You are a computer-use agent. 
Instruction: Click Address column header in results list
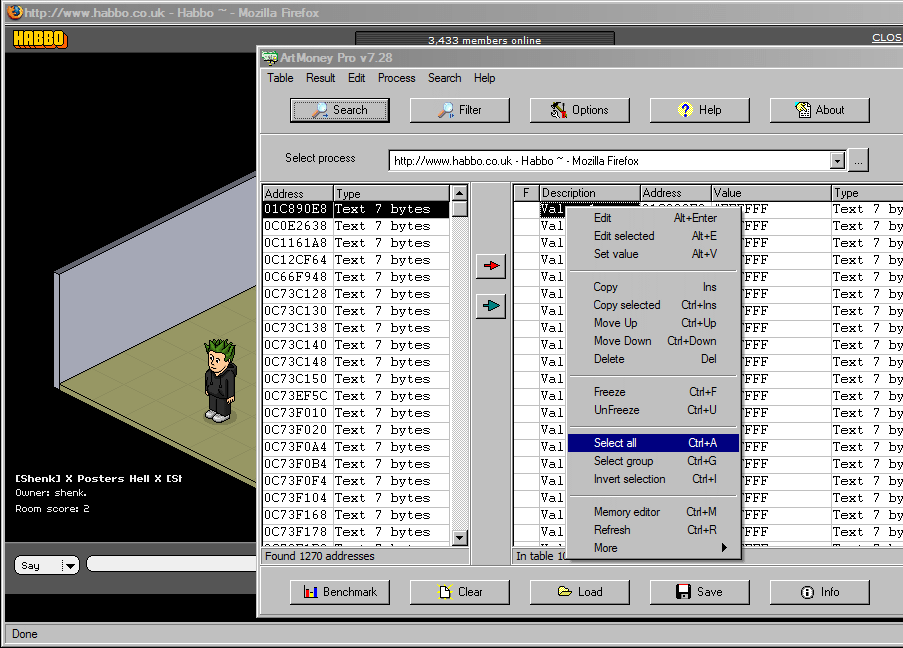(x=298, y=193)
